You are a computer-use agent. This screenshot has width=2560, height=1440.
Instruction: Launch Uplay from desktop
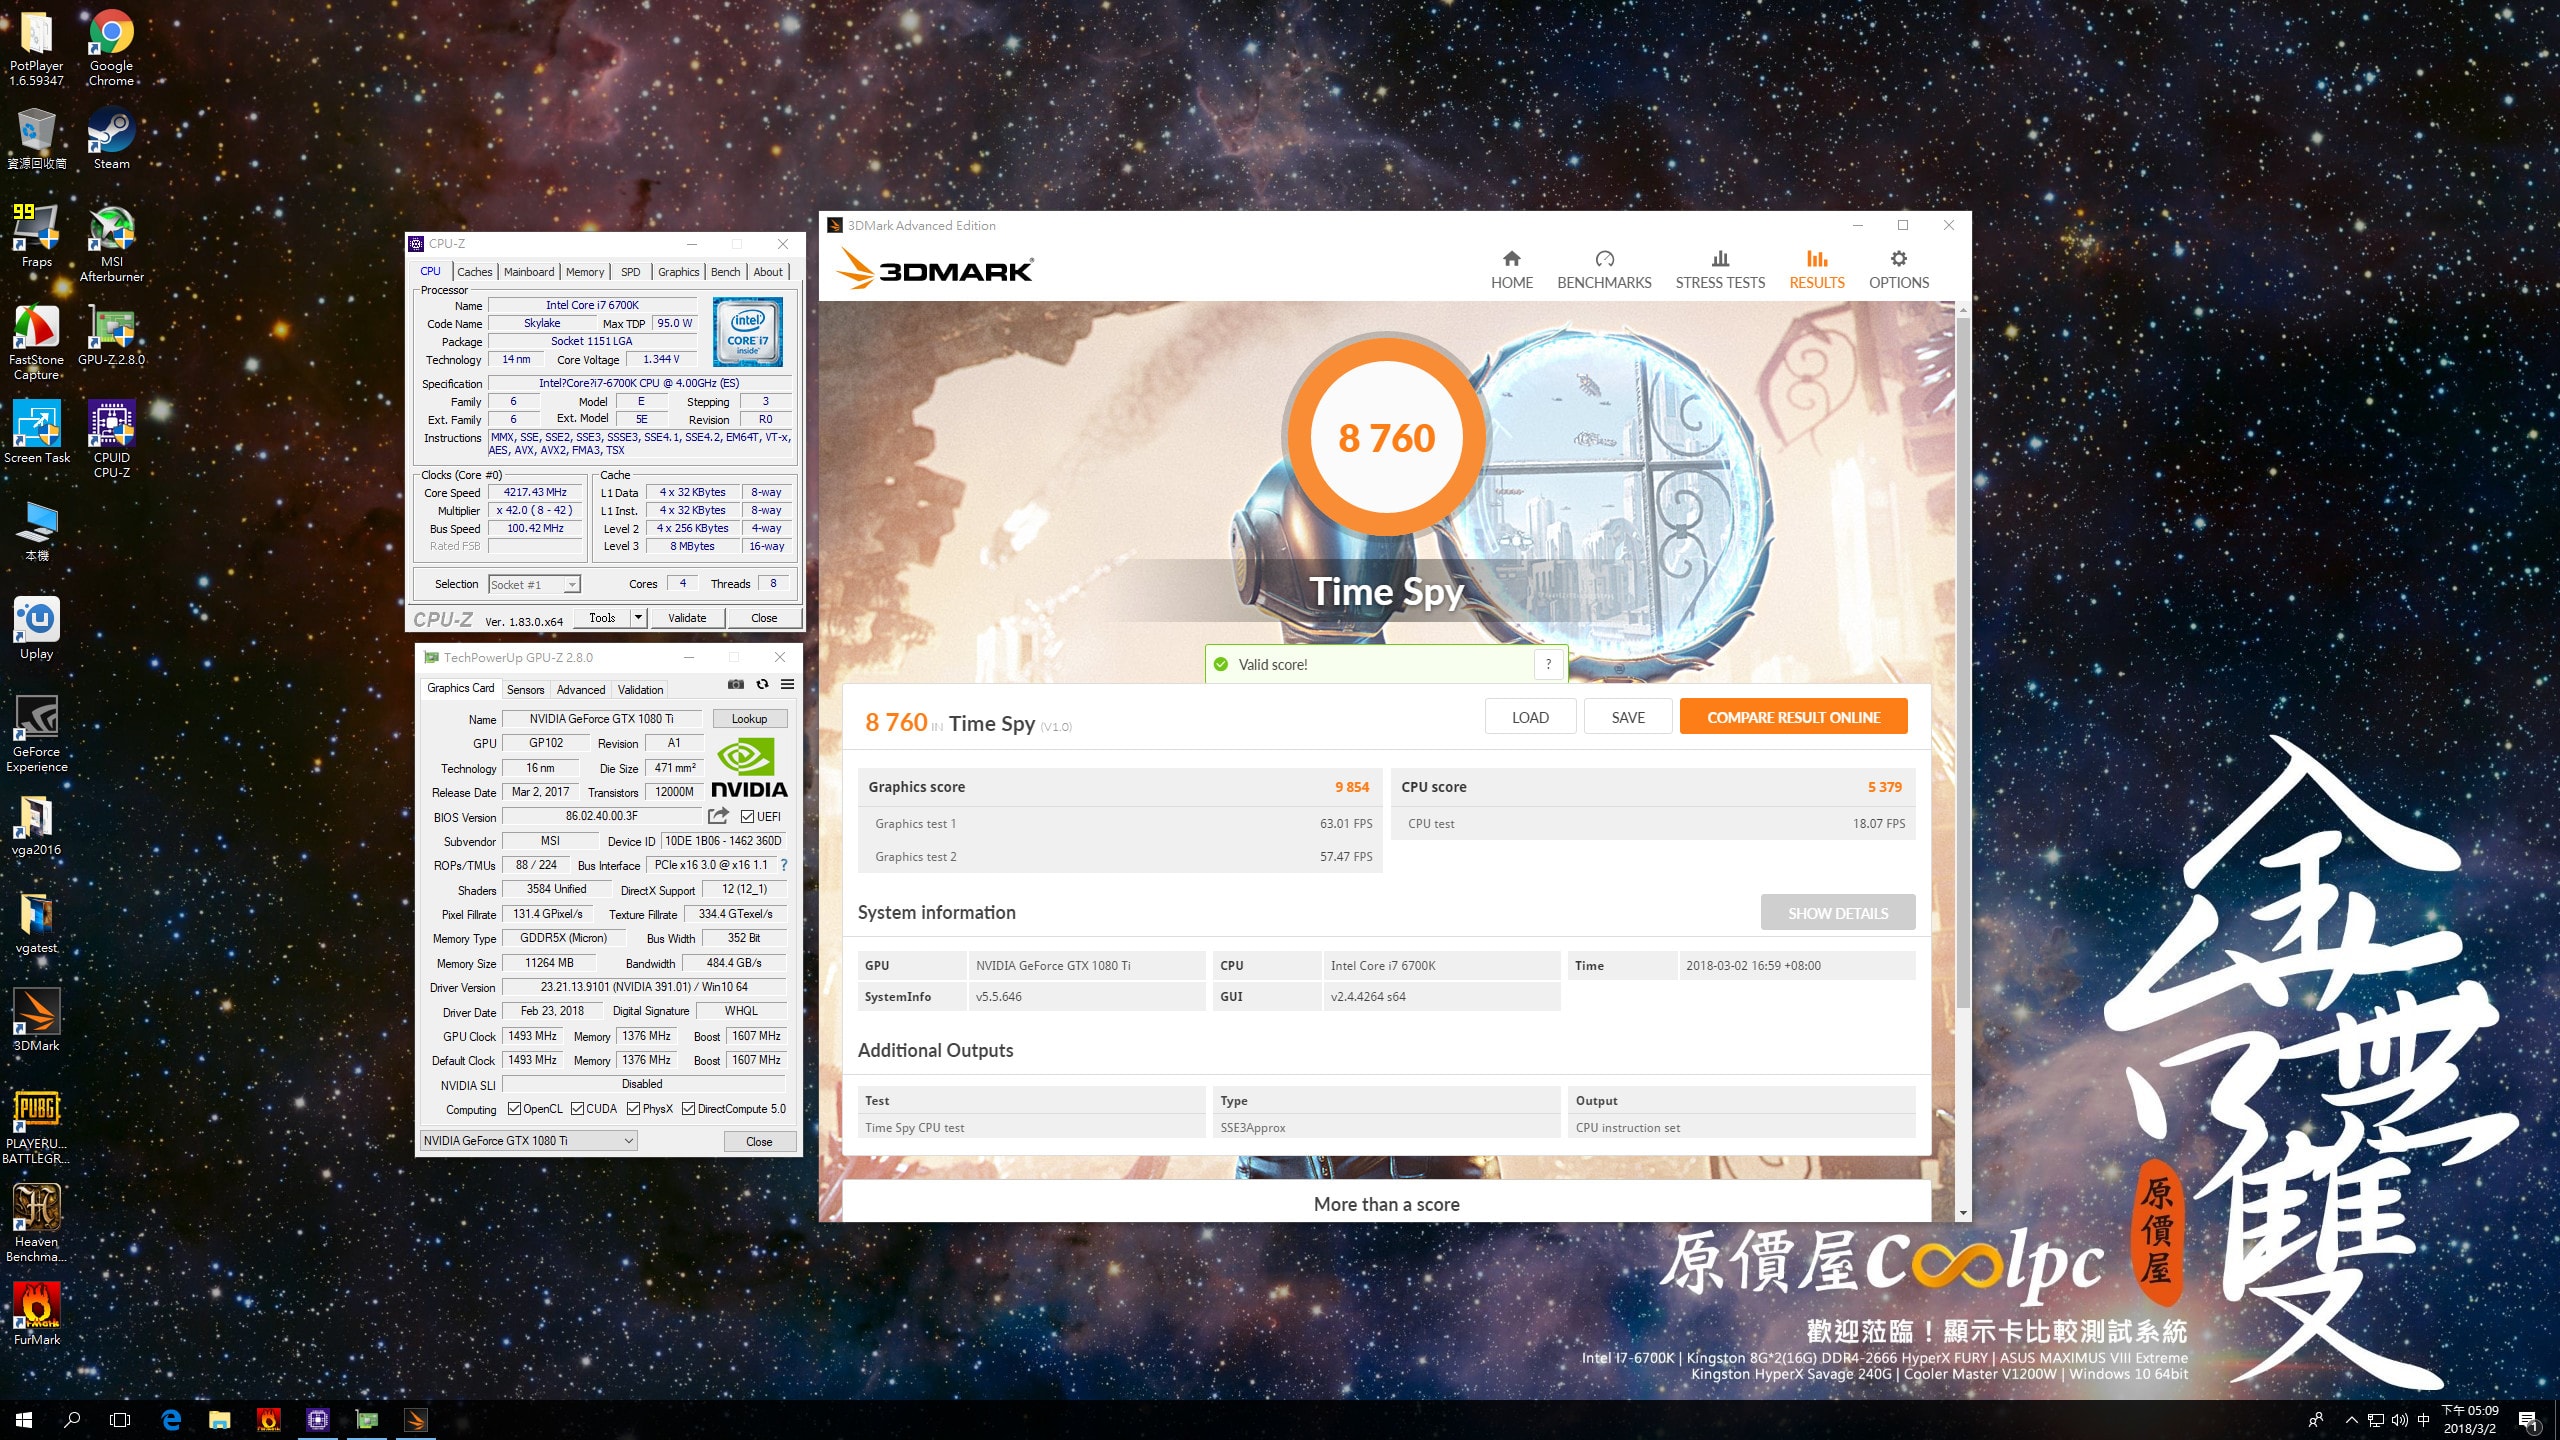[x=37, y=630]
